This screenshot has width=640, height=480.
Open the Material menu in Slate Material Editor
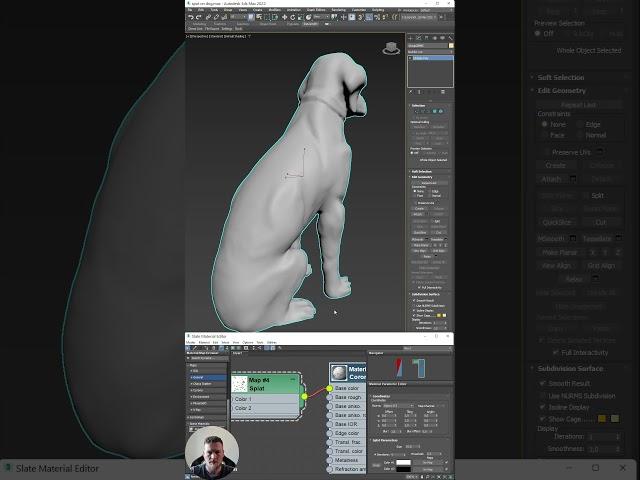click(x=204, y=342)
